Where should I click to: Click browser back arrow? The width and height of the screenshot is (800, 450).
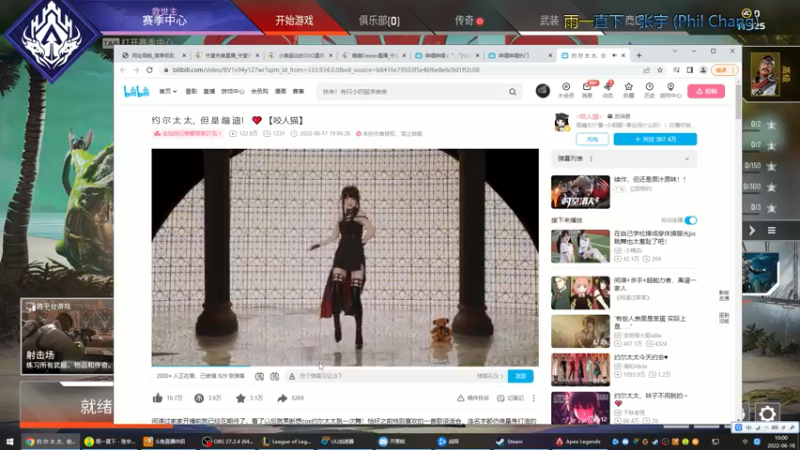coord(123,70)
